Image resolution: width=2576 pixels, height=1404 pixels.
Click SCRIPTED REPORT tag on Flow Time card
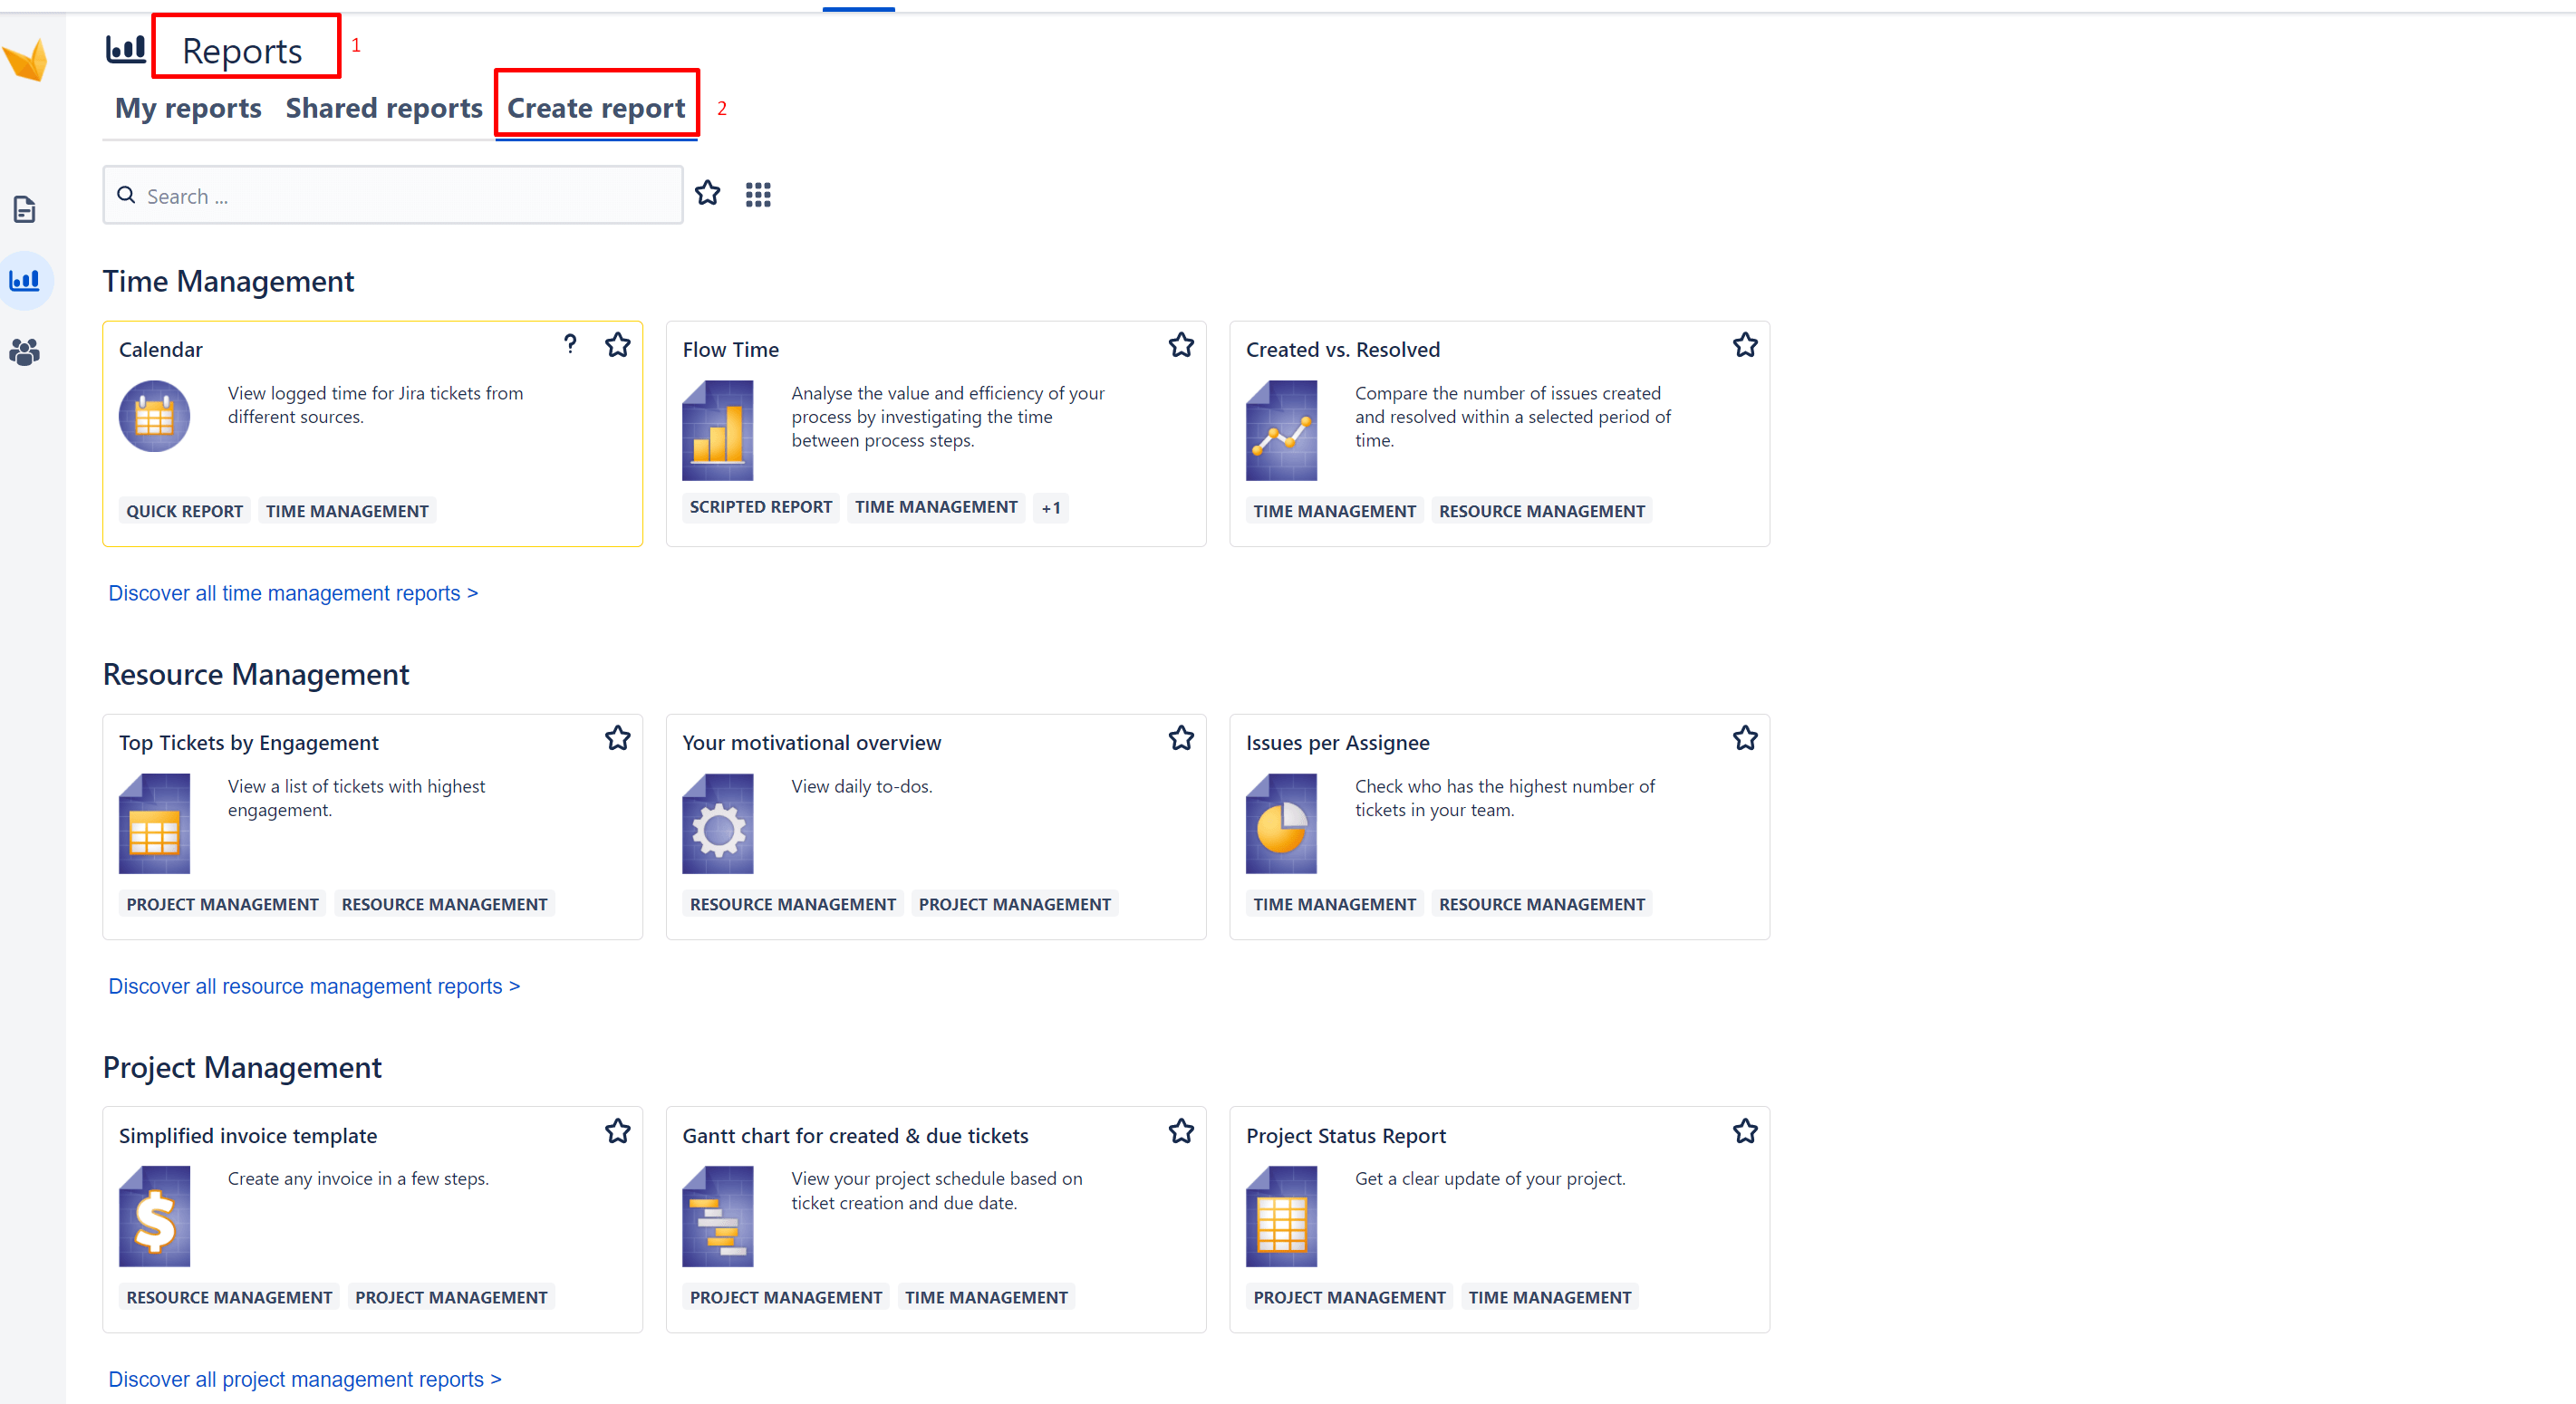(x=761, y=507)
